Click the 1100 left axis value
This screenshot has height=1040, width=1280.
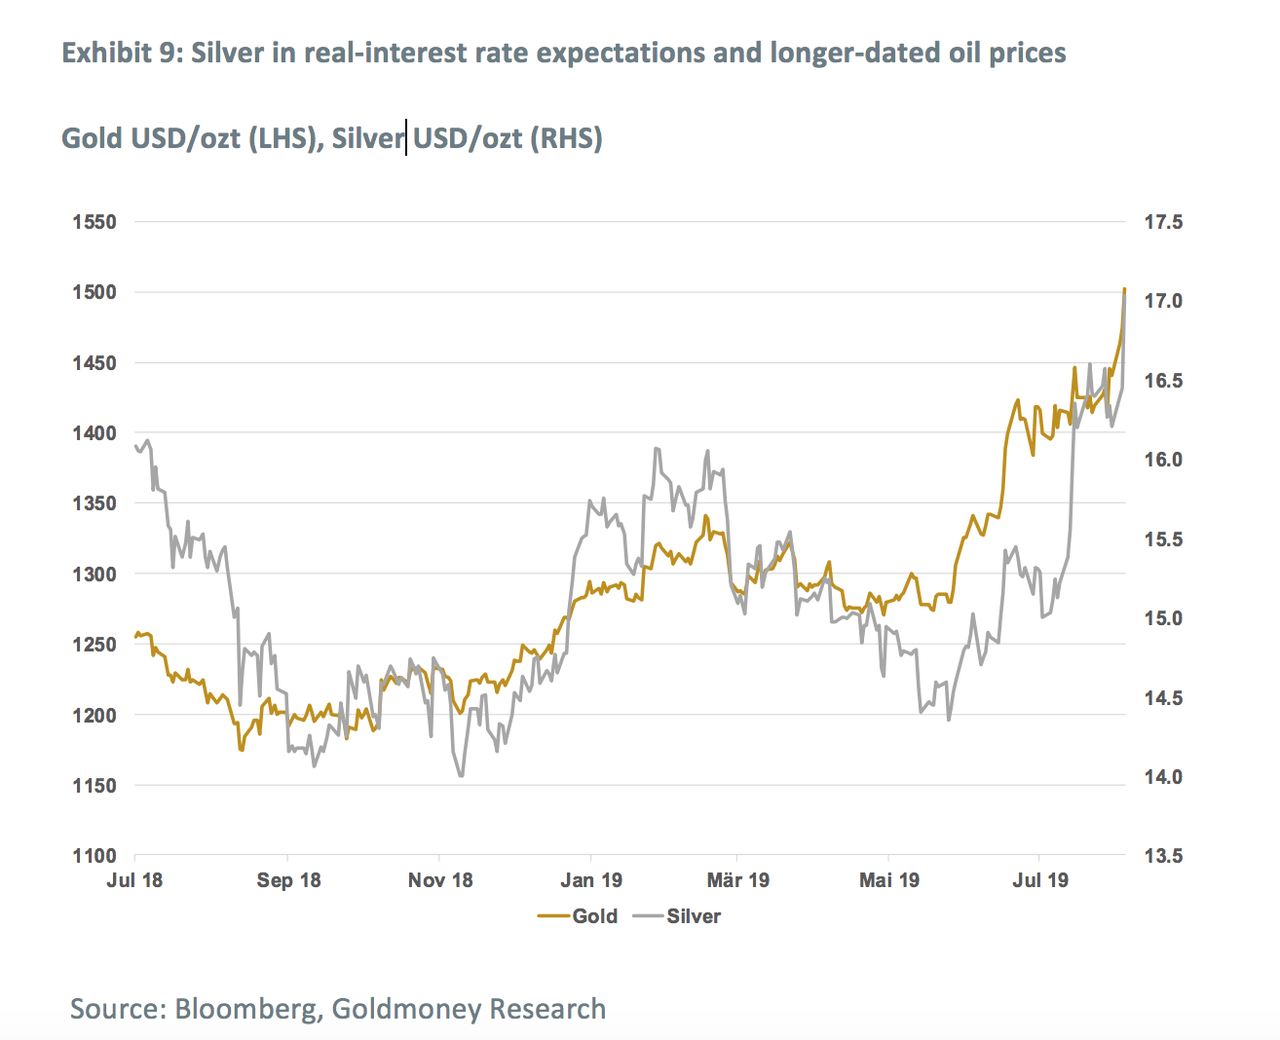pos(94,856)
